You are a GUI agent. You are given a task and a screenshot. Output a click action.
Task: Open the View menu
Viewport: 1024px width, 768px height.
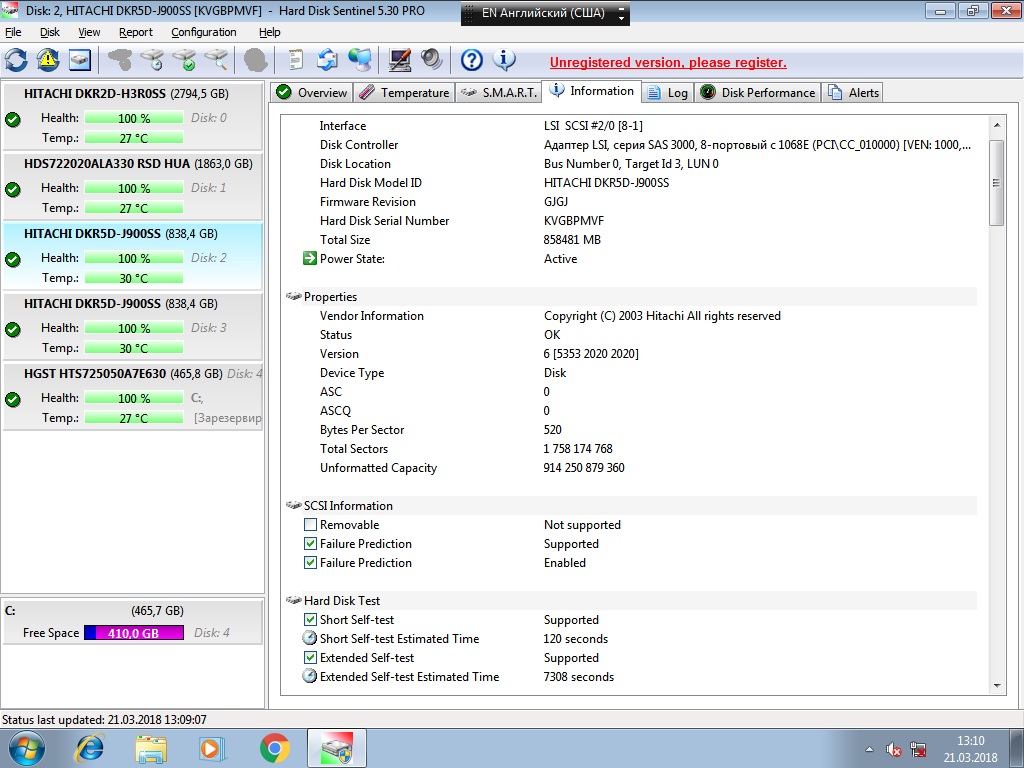pyautogui.click(x=89, y=32)
